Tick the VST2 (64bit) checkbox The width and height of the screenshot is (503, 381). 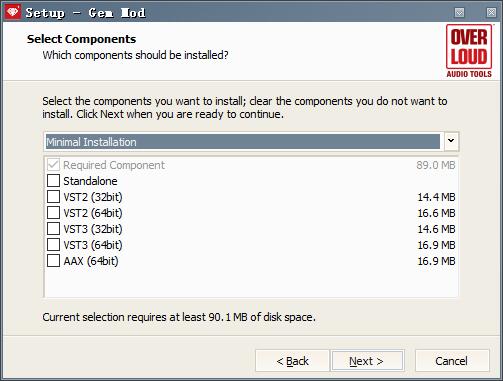coord(53,213)
